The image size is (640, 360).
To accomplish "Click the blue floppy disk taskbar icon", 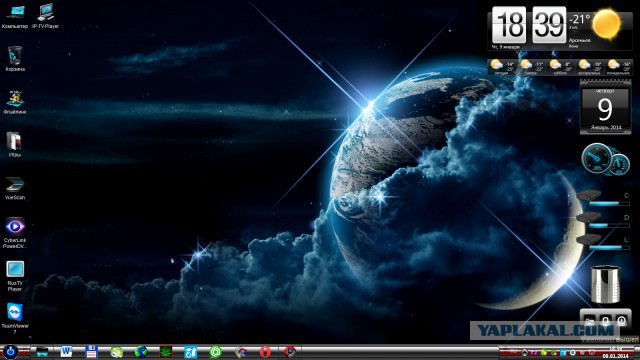I will tap(91, 352).
